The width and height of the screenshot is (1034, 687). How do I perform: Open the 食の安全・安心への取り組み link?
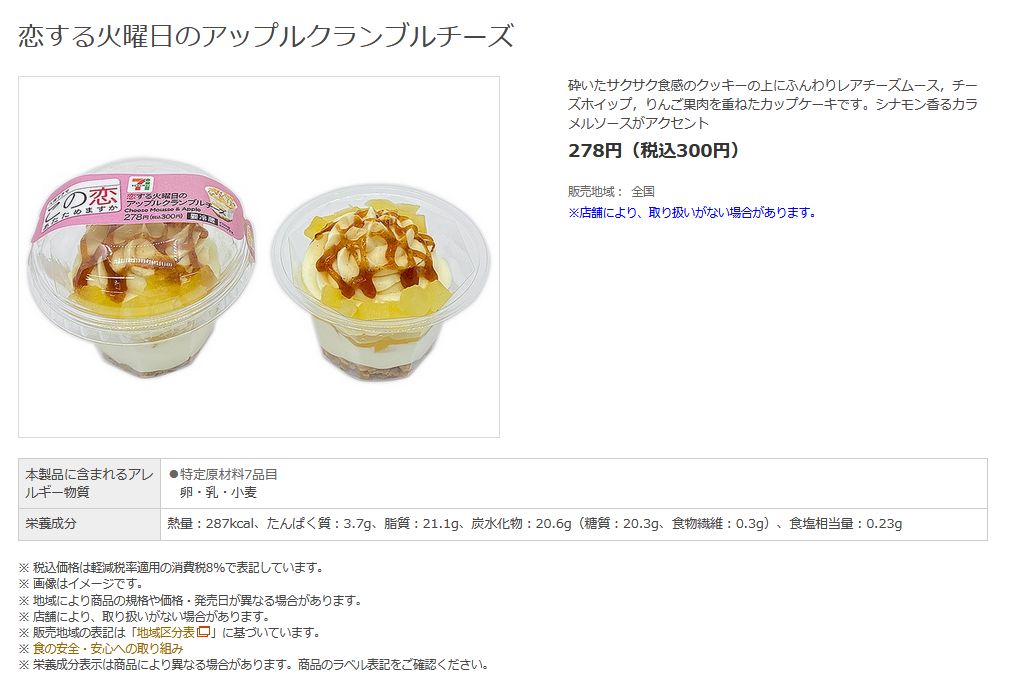pyautogui.click(x=108, y=649)
